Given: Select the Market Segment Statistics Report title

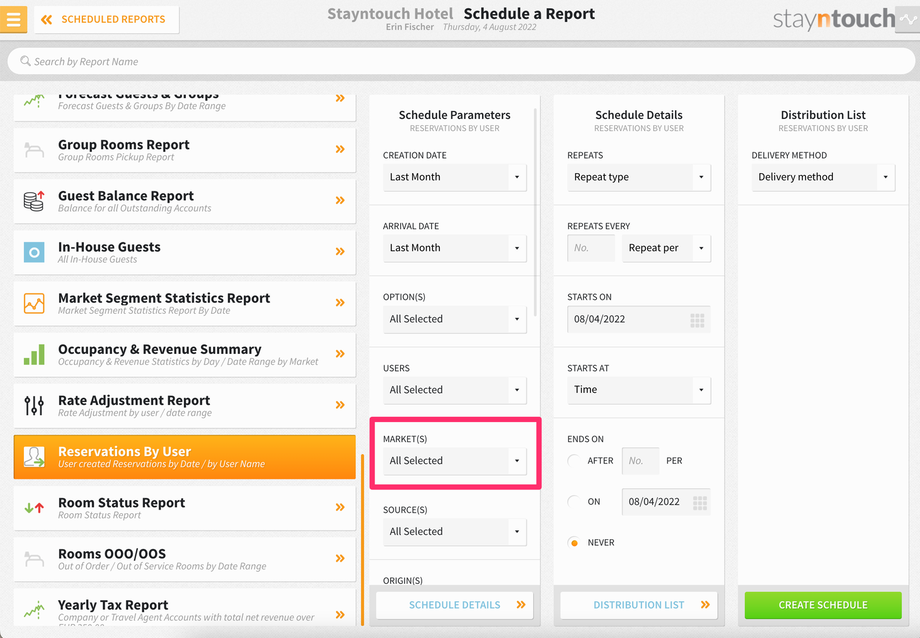Looking at the screenshot, I should pos(164,298).
